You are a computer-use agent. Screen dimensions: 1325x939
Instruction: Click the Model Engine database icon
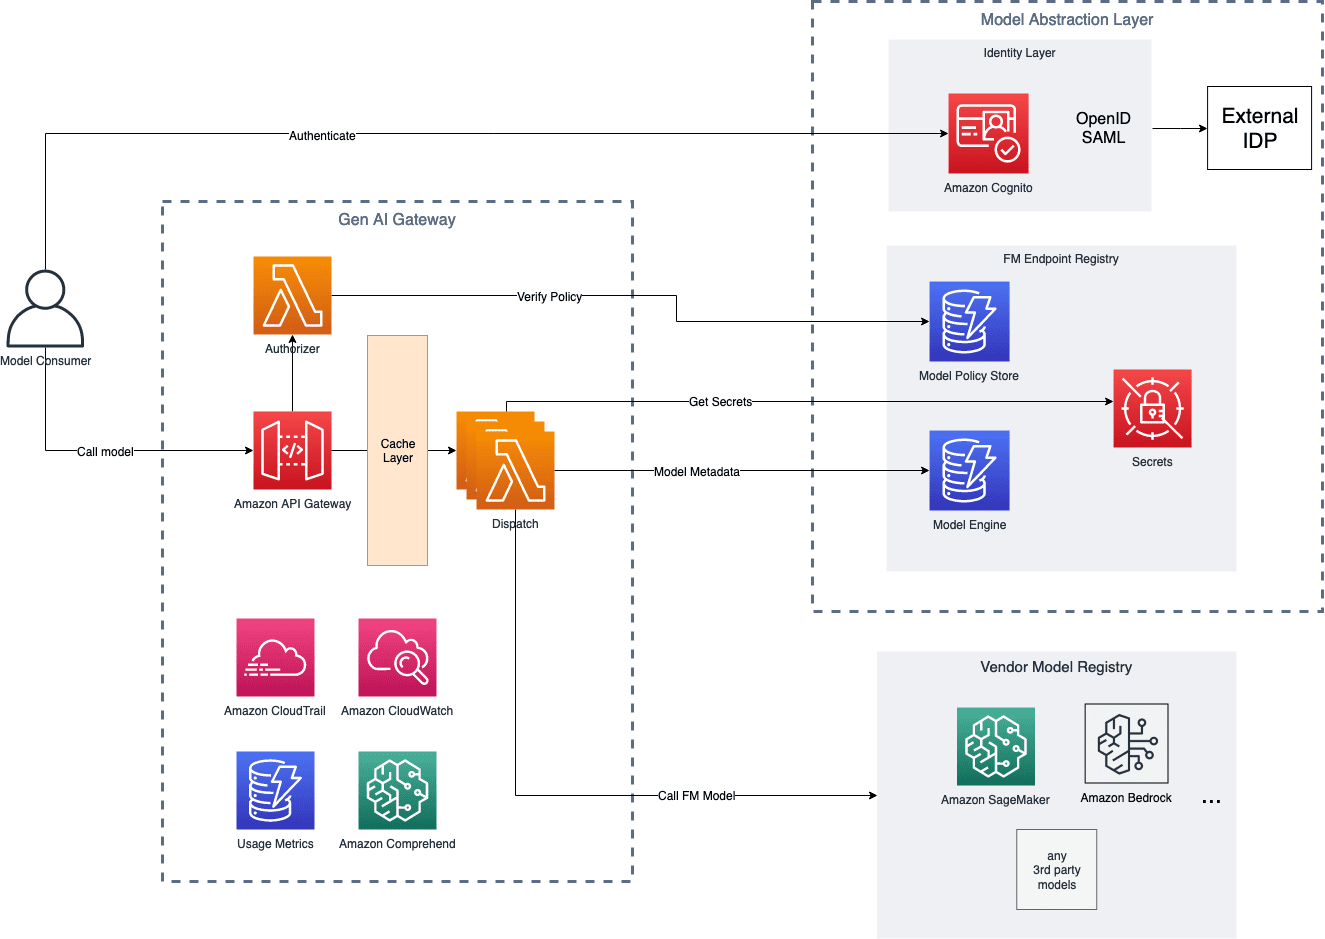[969, 470]
